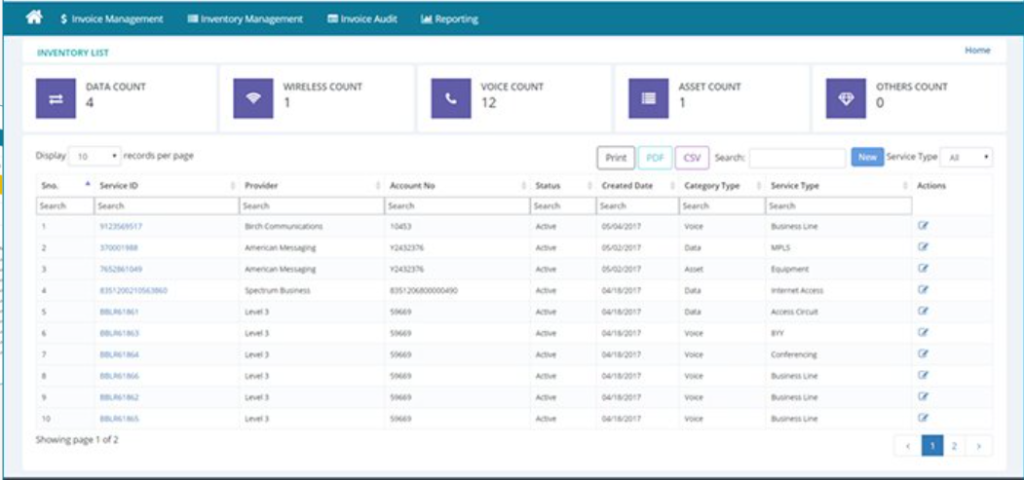Click the Home icon in navbar

click(34, 17)
